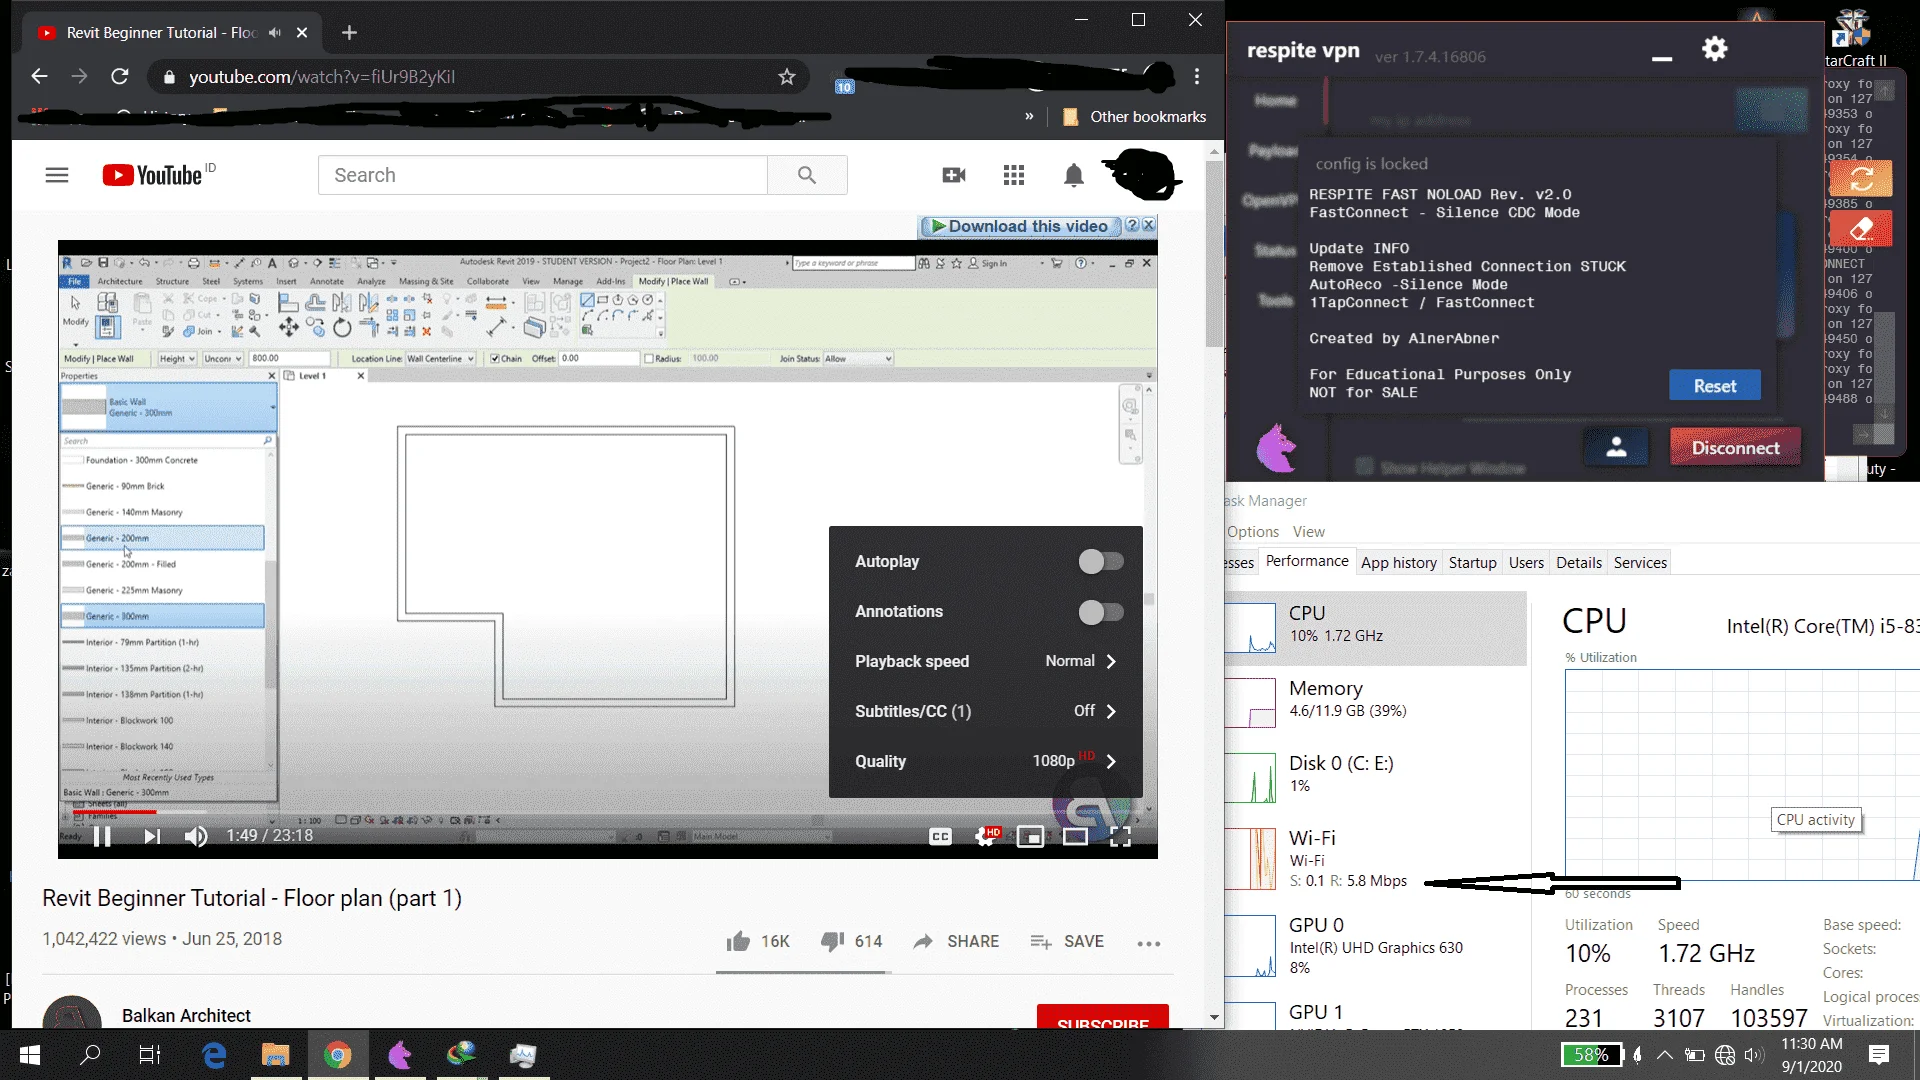Open the YouTube apps grid
The height and width of the screenshot is (1080, 1920).
click(x=1014, y=175)
